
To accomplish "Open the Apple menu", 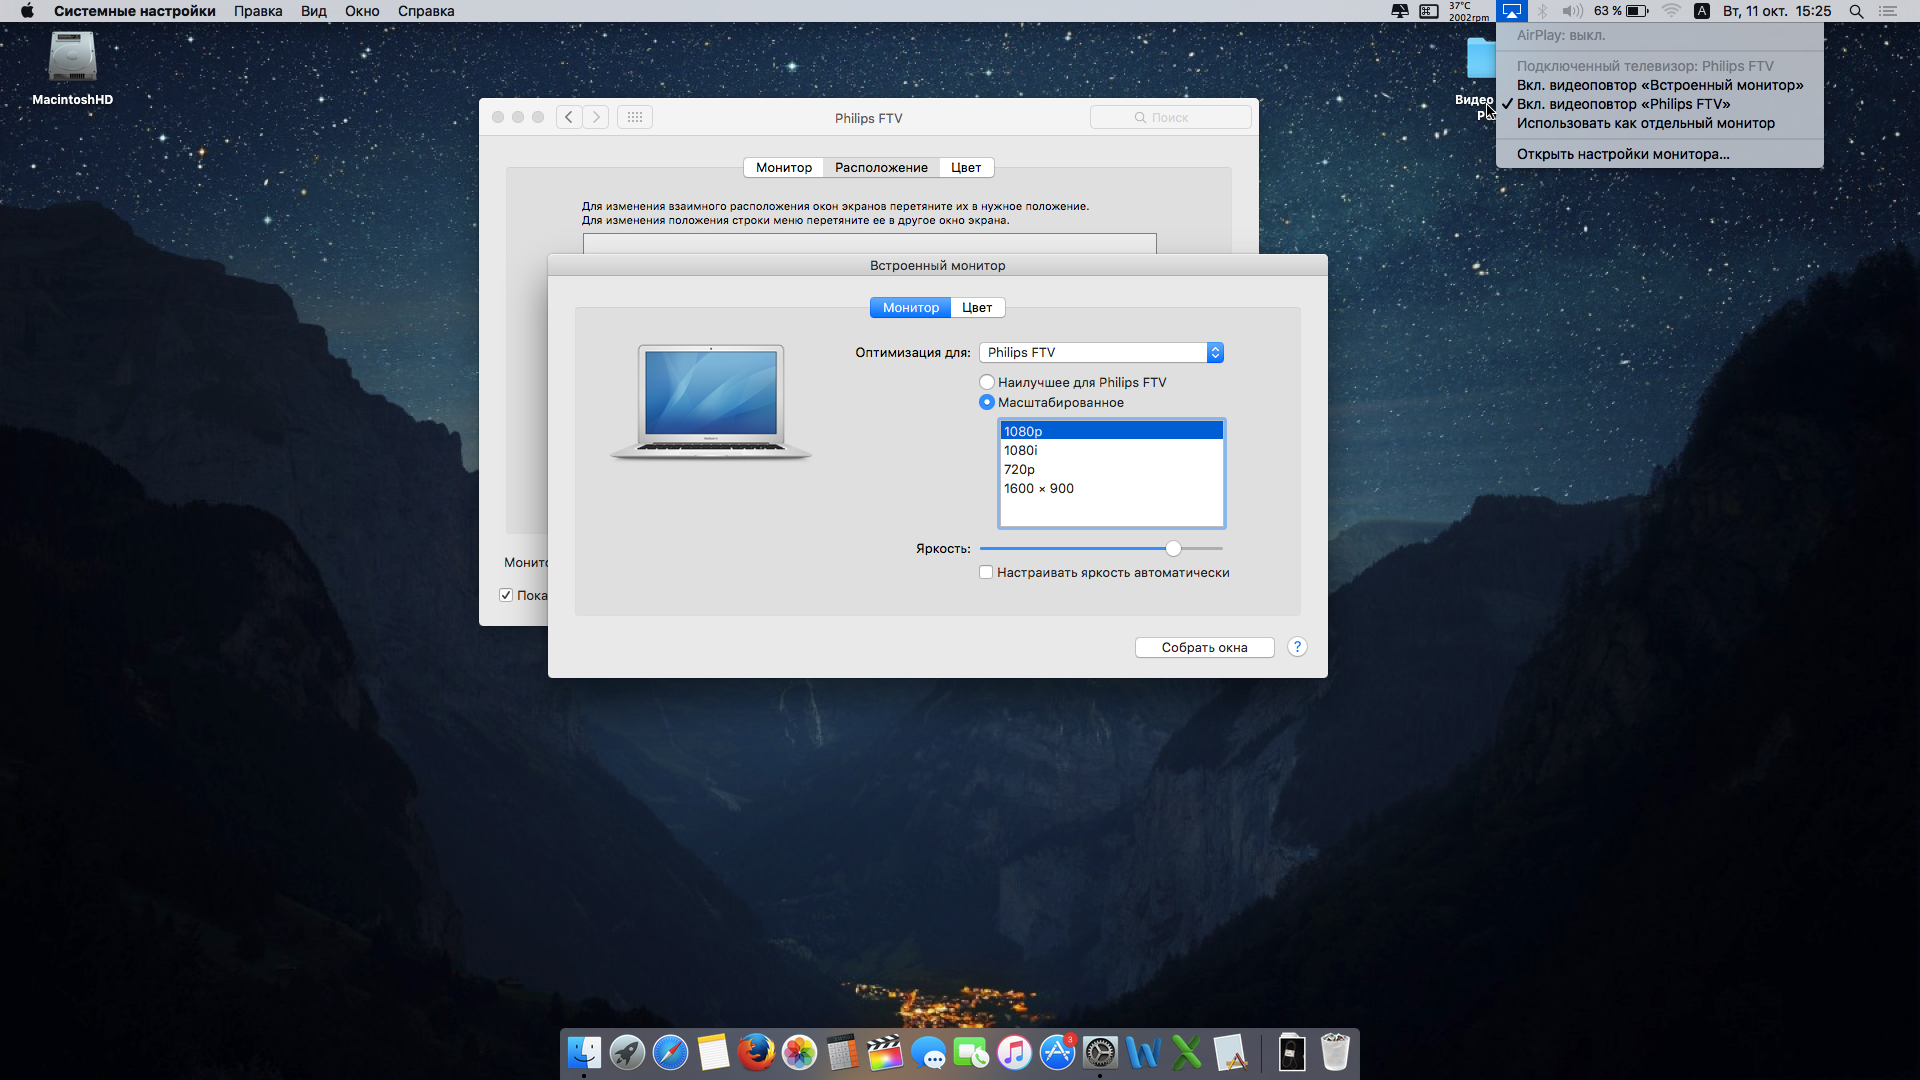I will pos(27,11).
